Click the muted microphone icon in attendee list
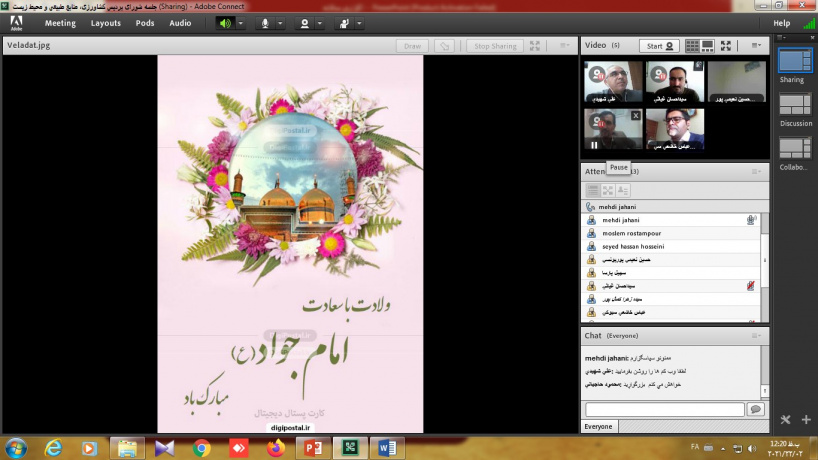The width and height of the screenshot is (818, 460). (751, 286)
